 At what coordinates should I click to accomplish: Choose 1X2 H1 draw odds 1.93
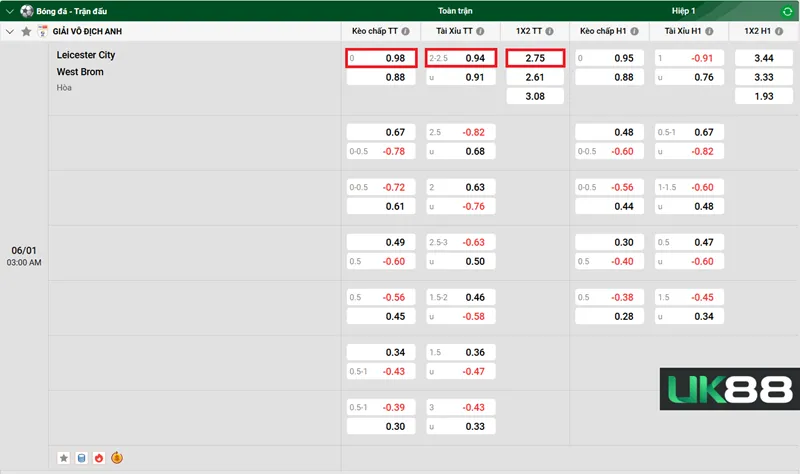tap(763, 96)
